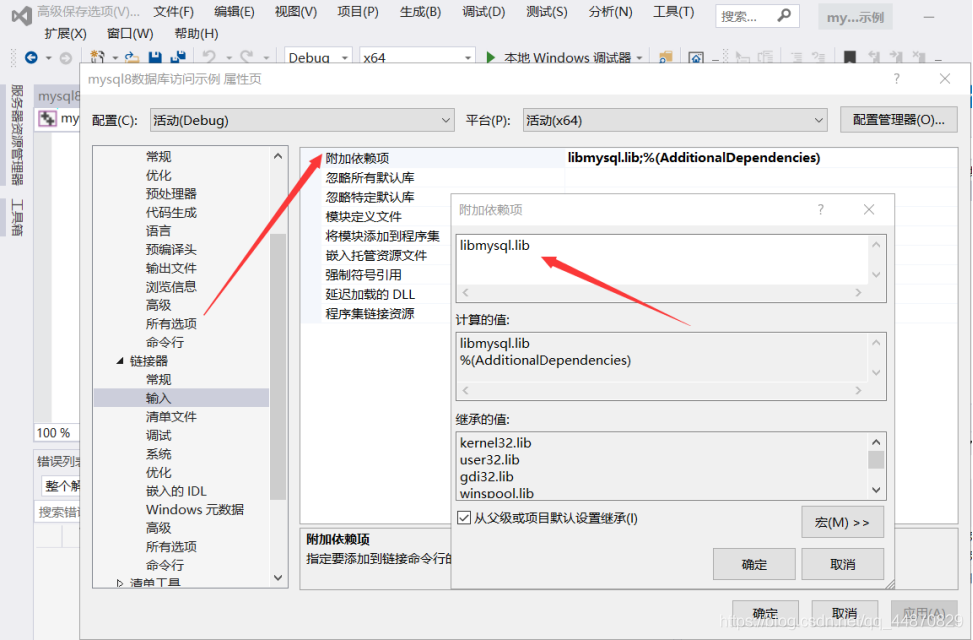The image size is (973, 640).
Task: Click the undo toolbar icon
Action: click(209, 58)
